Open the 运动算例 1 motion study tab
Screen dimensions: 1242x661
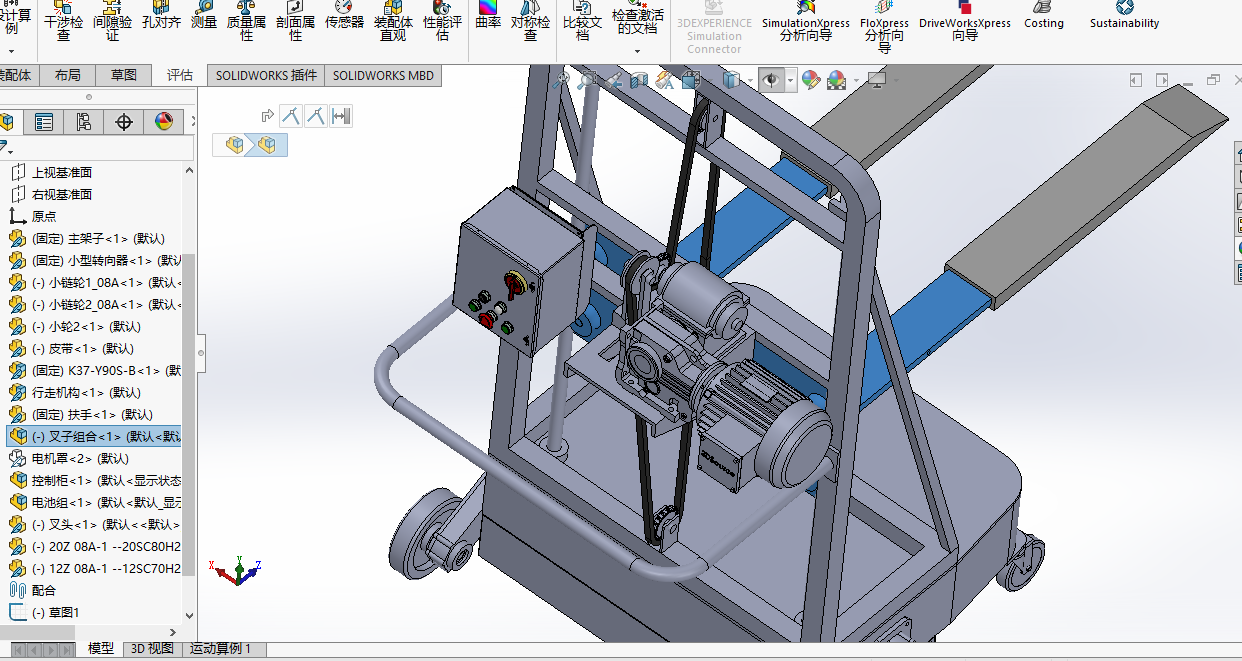[x=221, y=649]
